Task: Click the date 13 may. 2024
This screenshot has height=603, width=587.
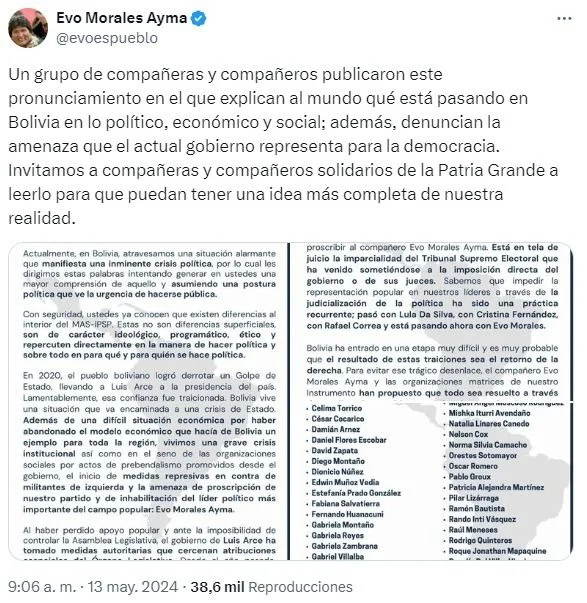Action: point(133,587)
